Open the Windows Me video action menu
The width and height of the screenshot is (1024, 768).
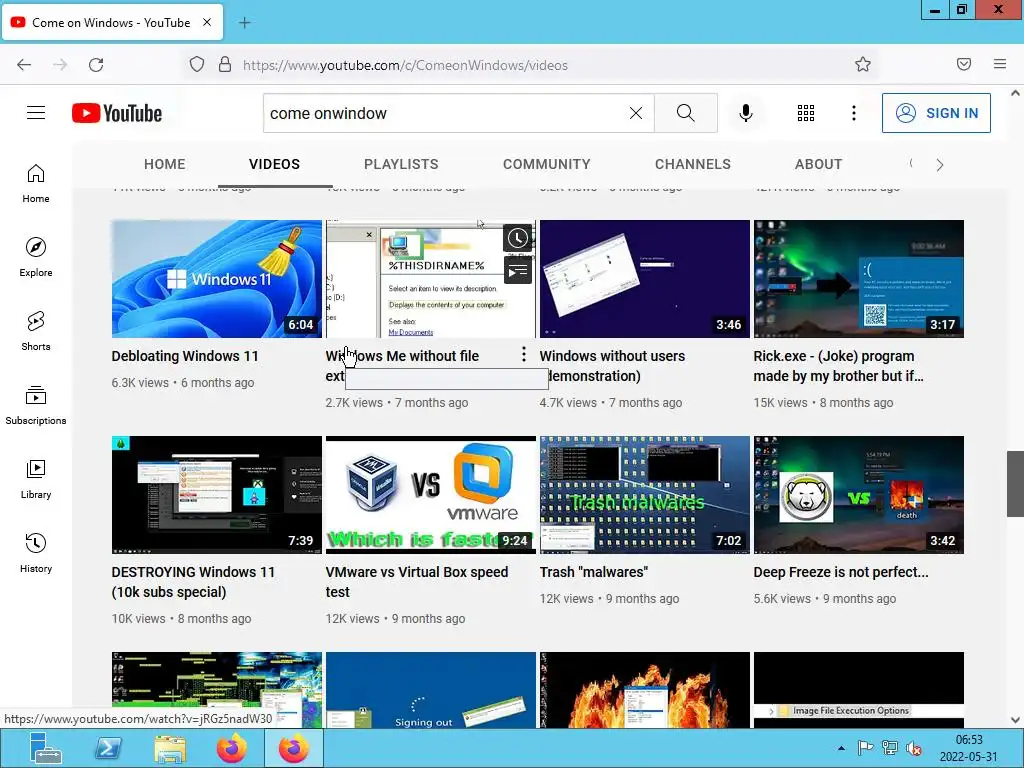point(524,355)
